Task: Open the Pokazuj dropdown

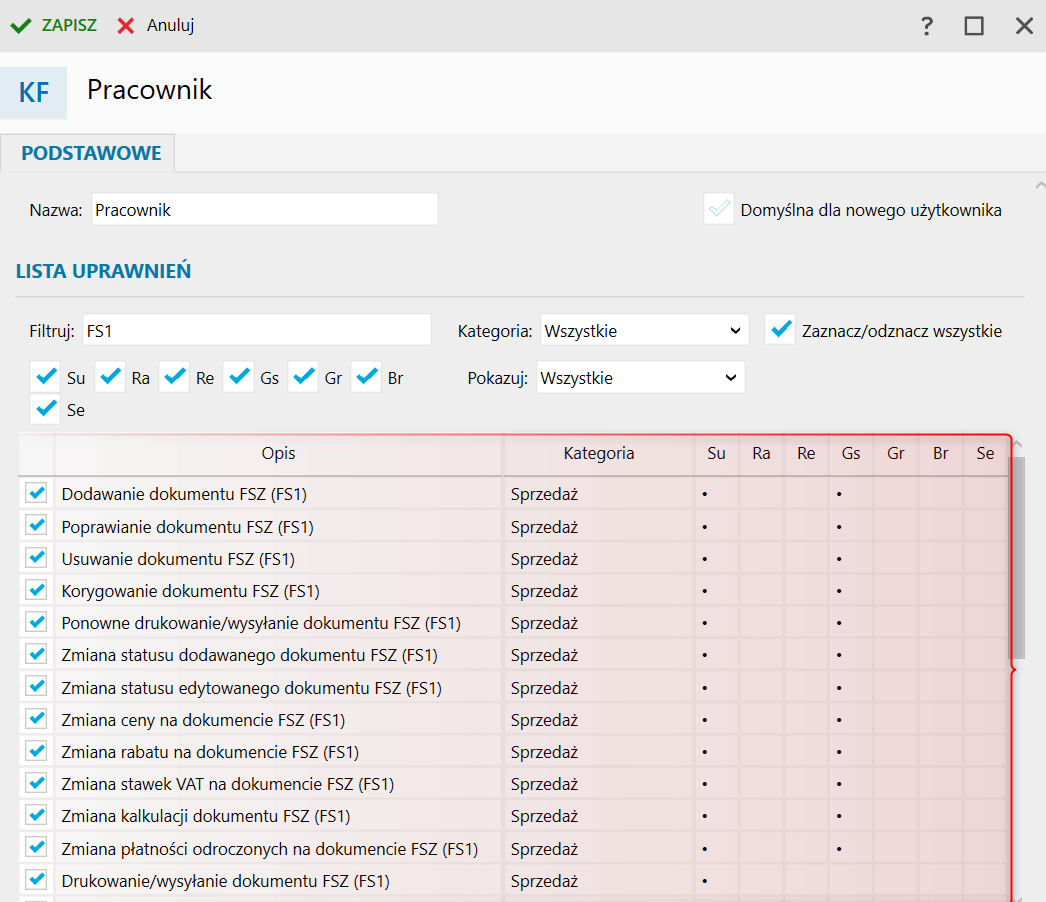Action: 640,378
